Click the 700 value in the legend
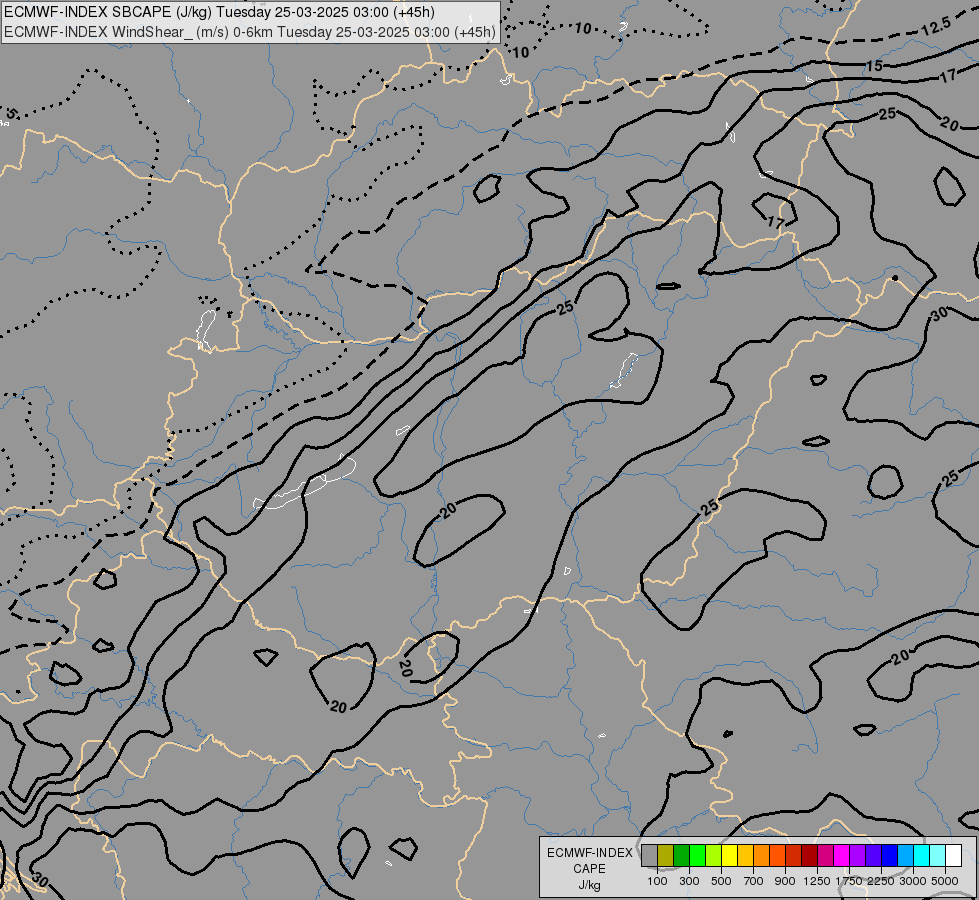The height and width of the screenshot is (900, 979). [x=754, y=881]
